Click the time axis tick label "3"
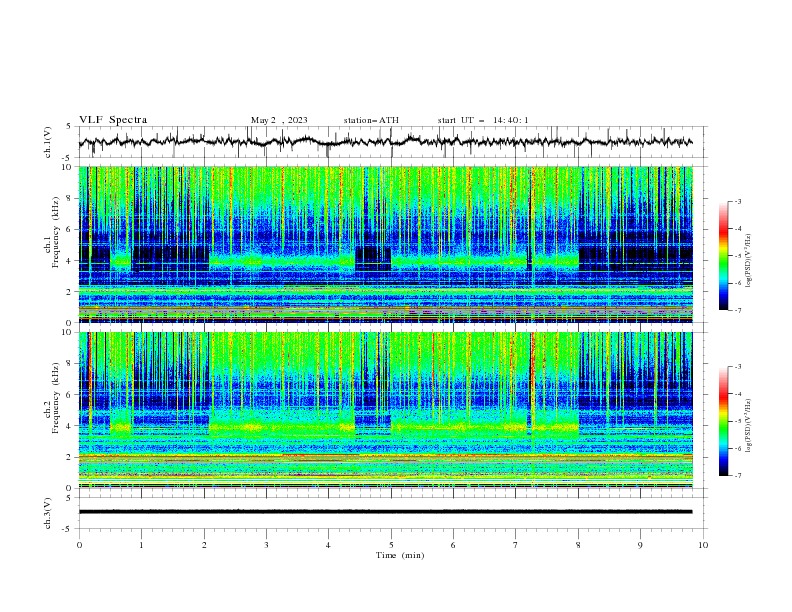 [266, 545]
